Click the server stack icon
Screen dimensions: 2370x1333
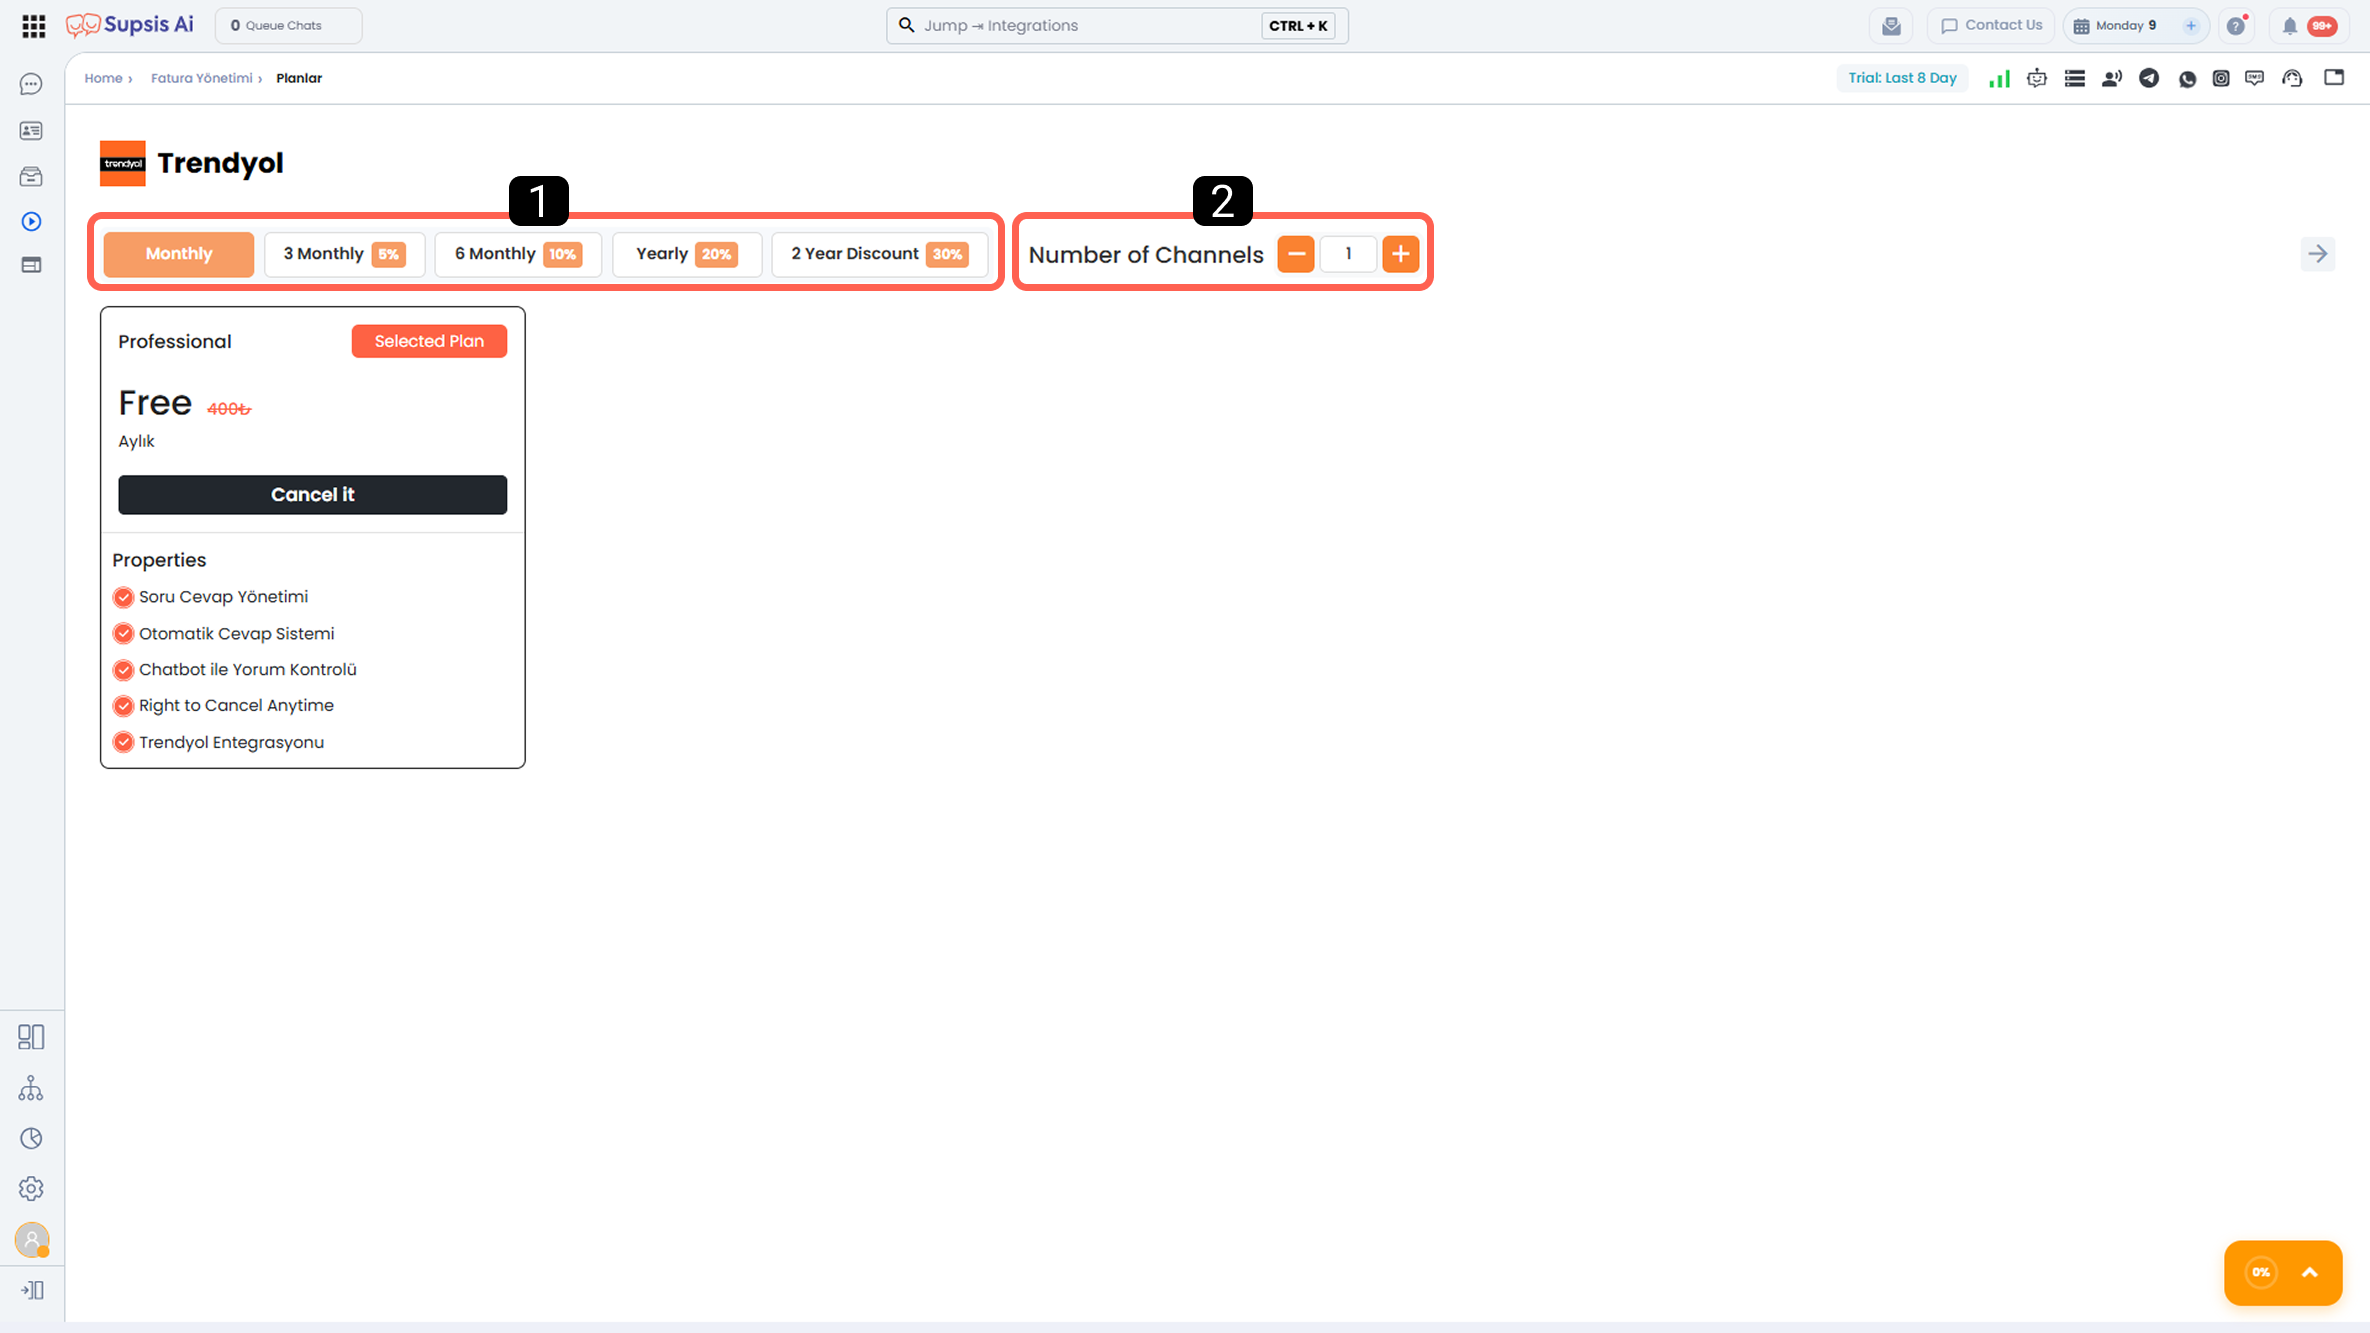click(2075, 78)
